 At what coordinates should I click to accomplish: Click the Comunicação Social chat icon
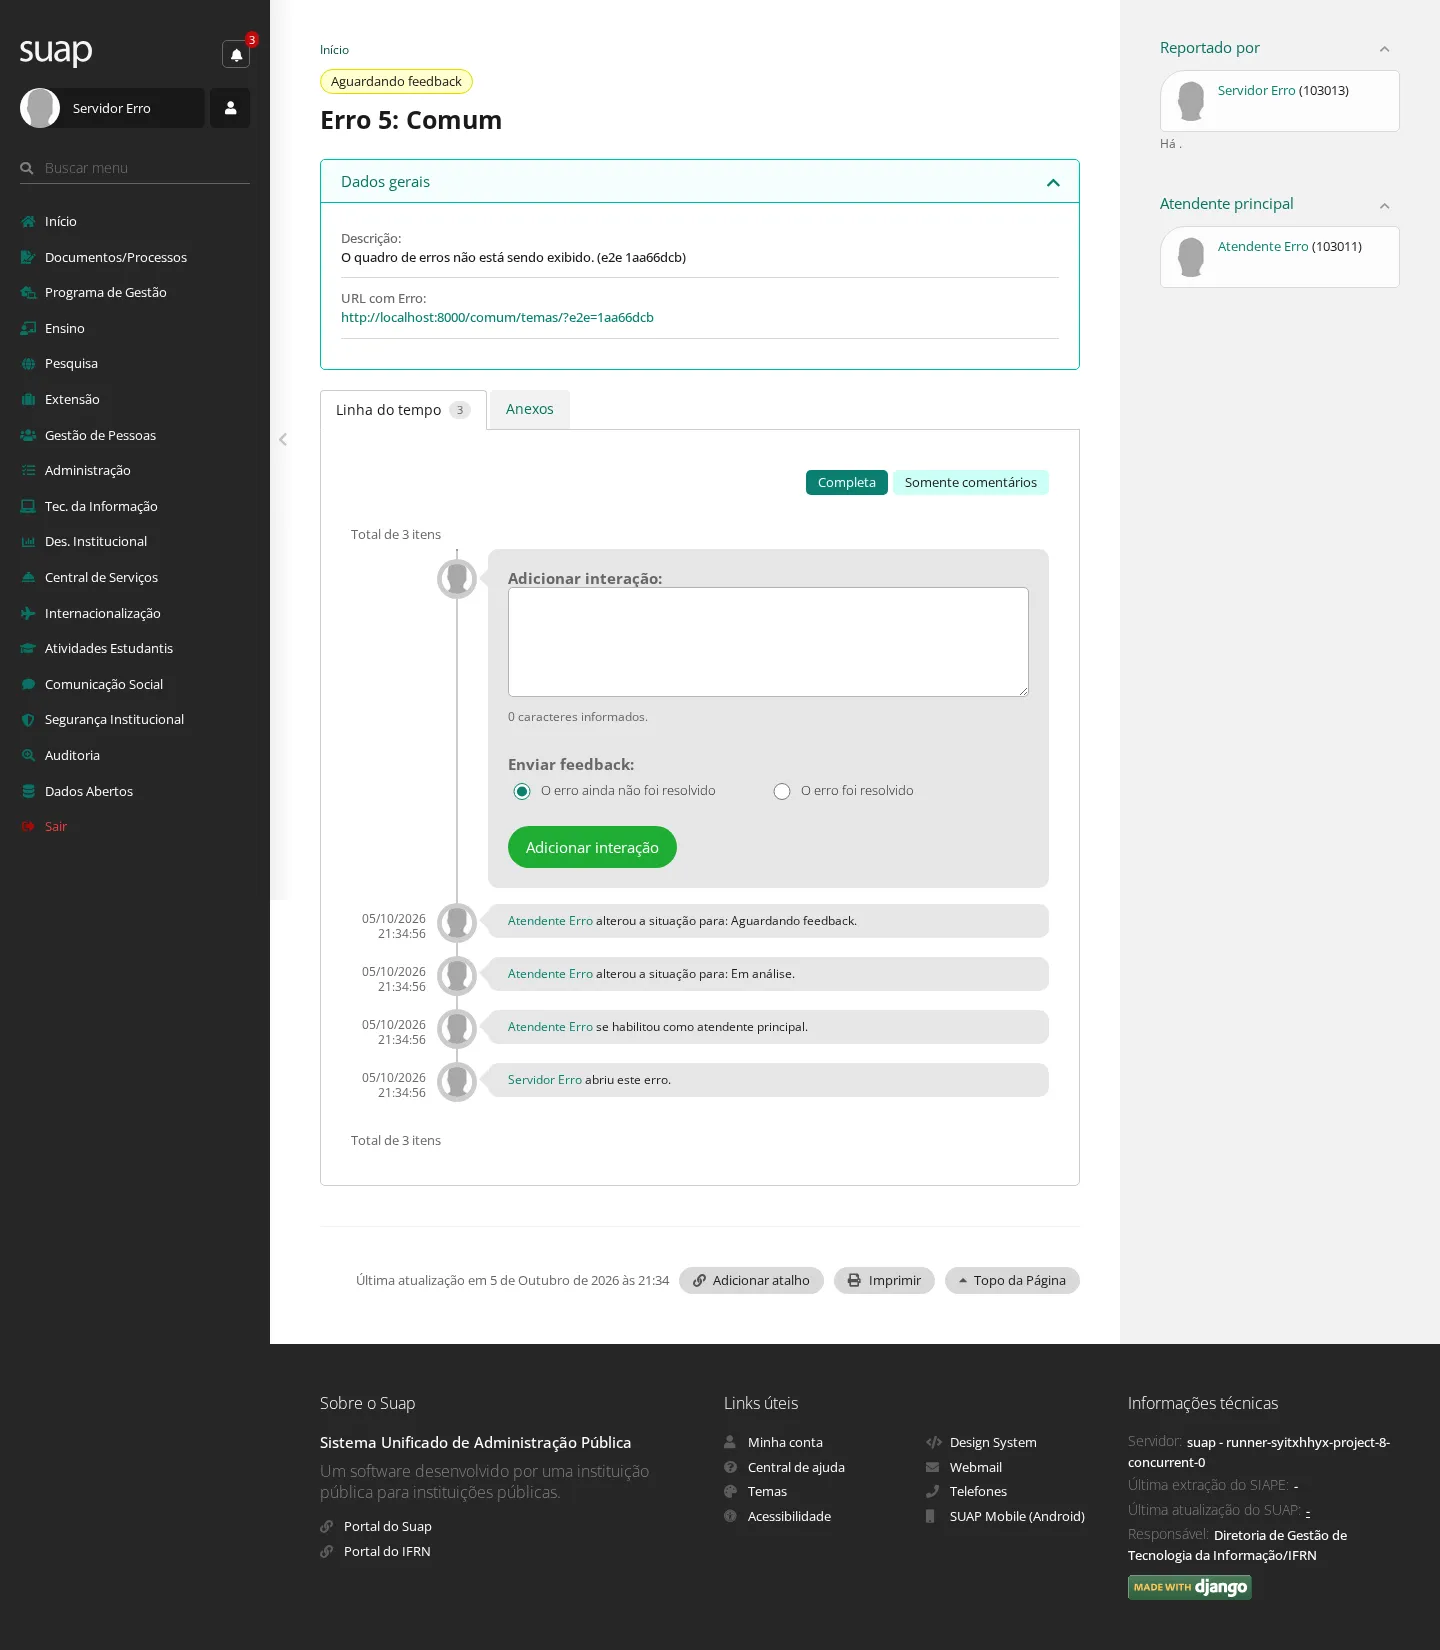pyautogui.click(x=28, y=685)
